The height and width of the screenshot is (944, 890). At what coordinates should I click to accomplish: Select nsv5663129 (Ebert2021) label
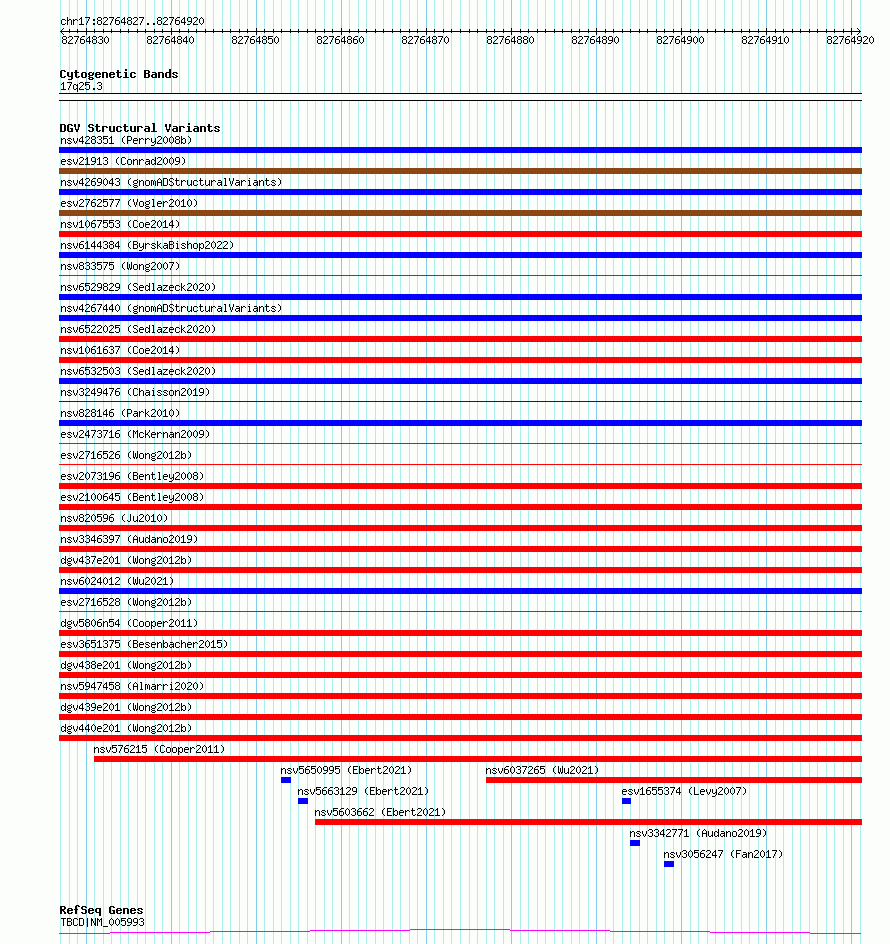point(363,792)
